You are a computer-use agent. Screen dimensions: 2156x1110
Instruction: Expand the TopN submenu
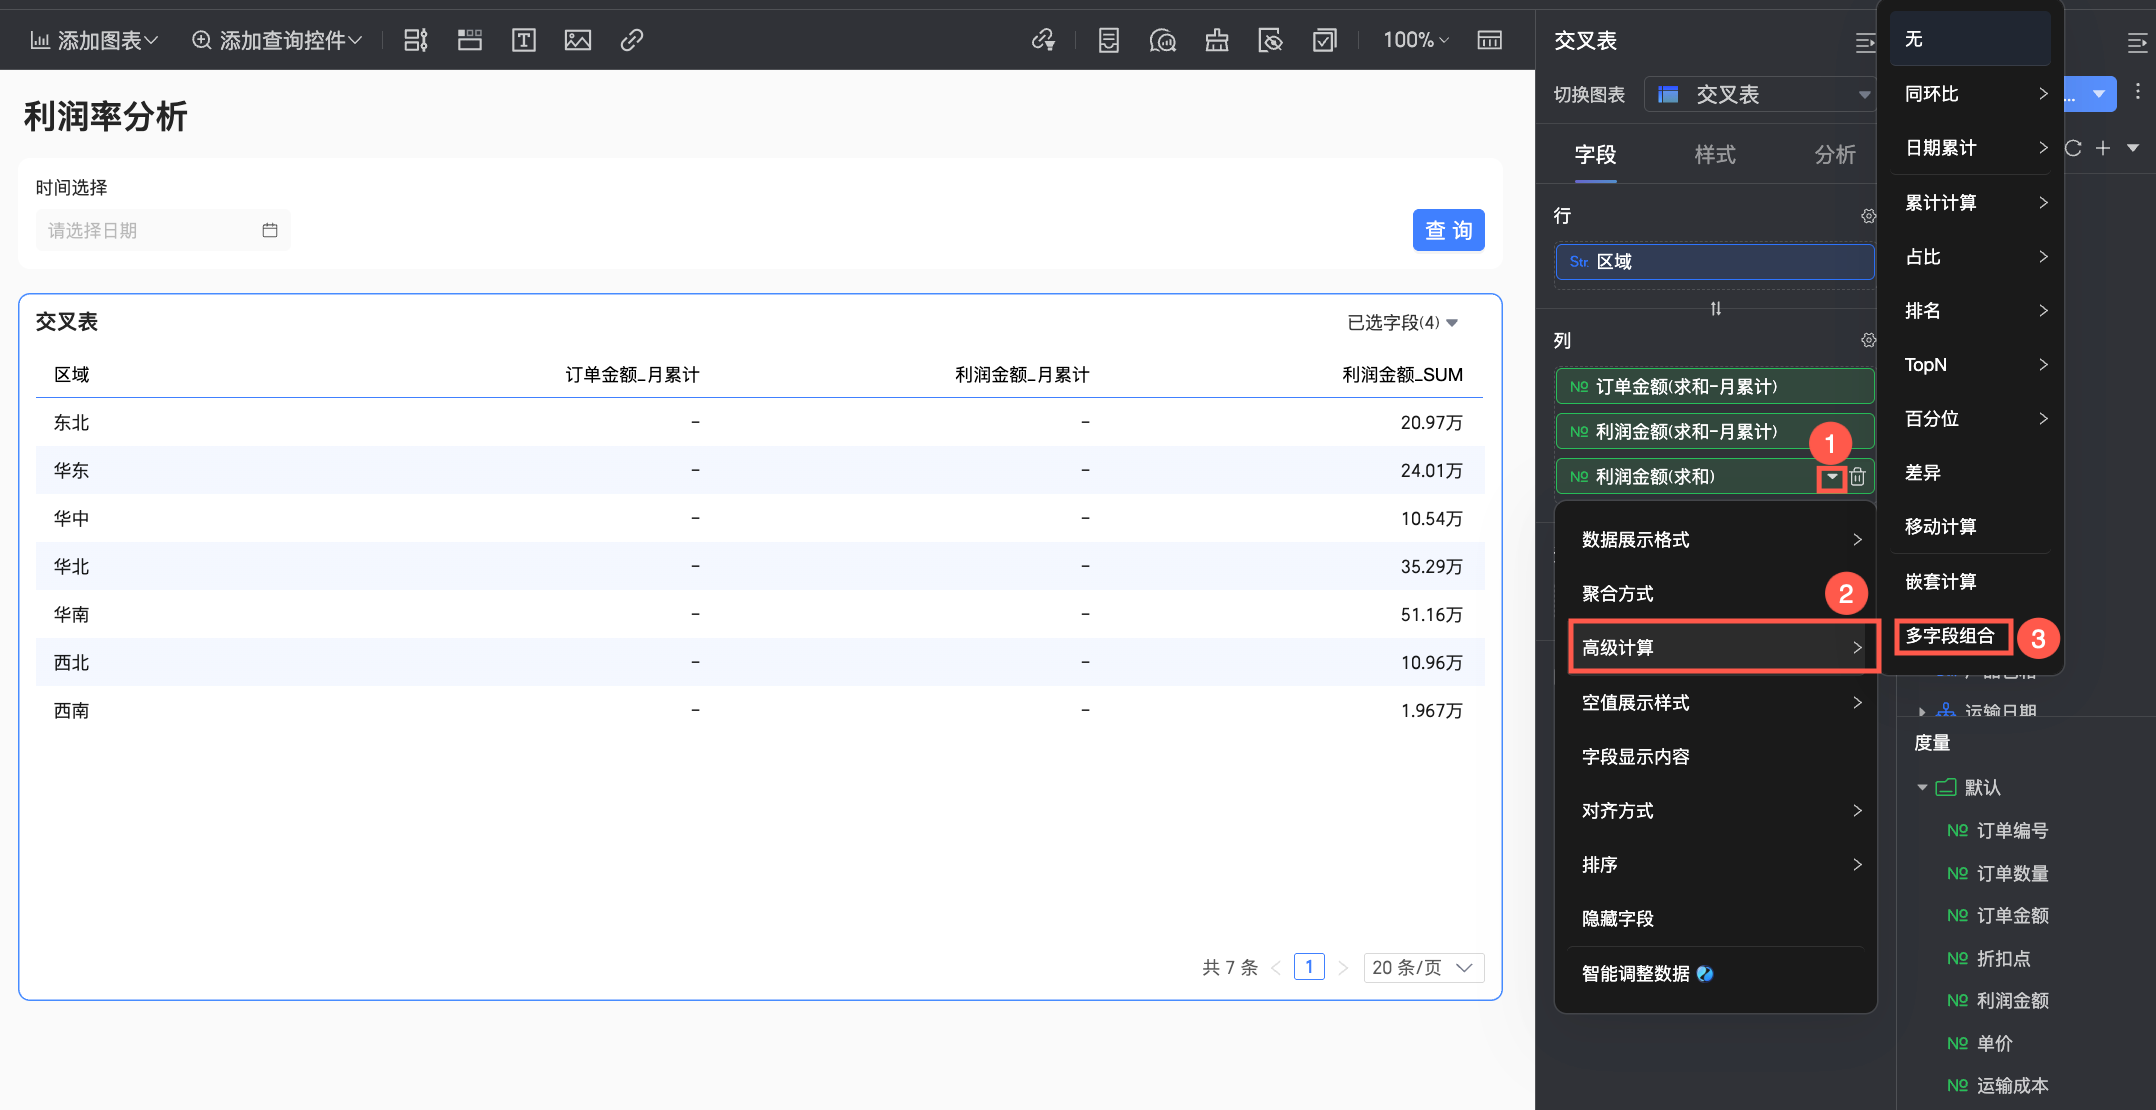point(1970,364)
